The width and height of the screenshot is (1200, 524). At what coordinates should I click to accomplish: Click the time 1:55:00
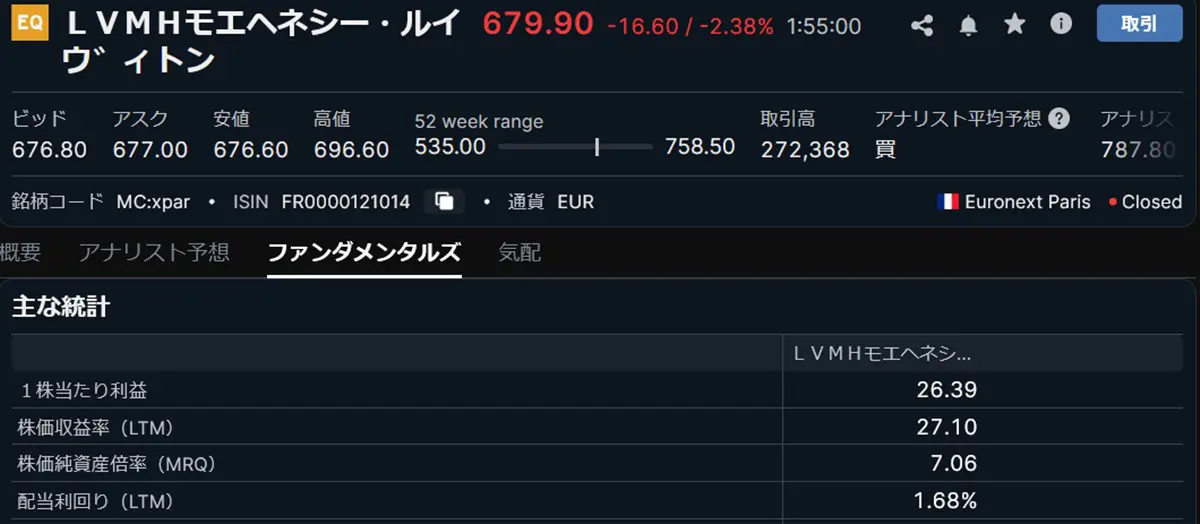[824, 26]
